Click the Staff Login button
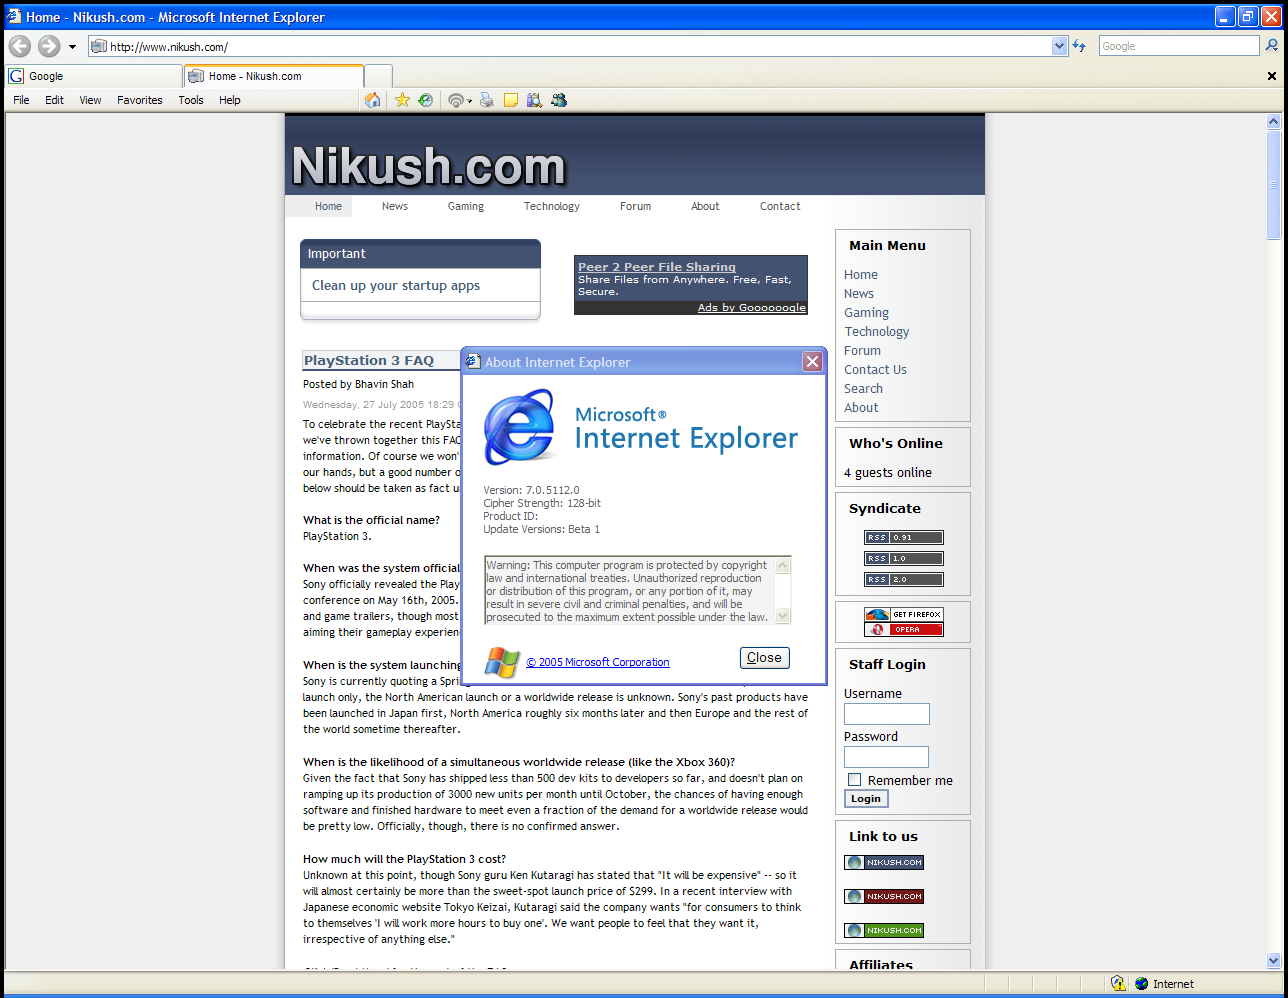Viewport: 1288px width, 998px height. coord(866,798)
